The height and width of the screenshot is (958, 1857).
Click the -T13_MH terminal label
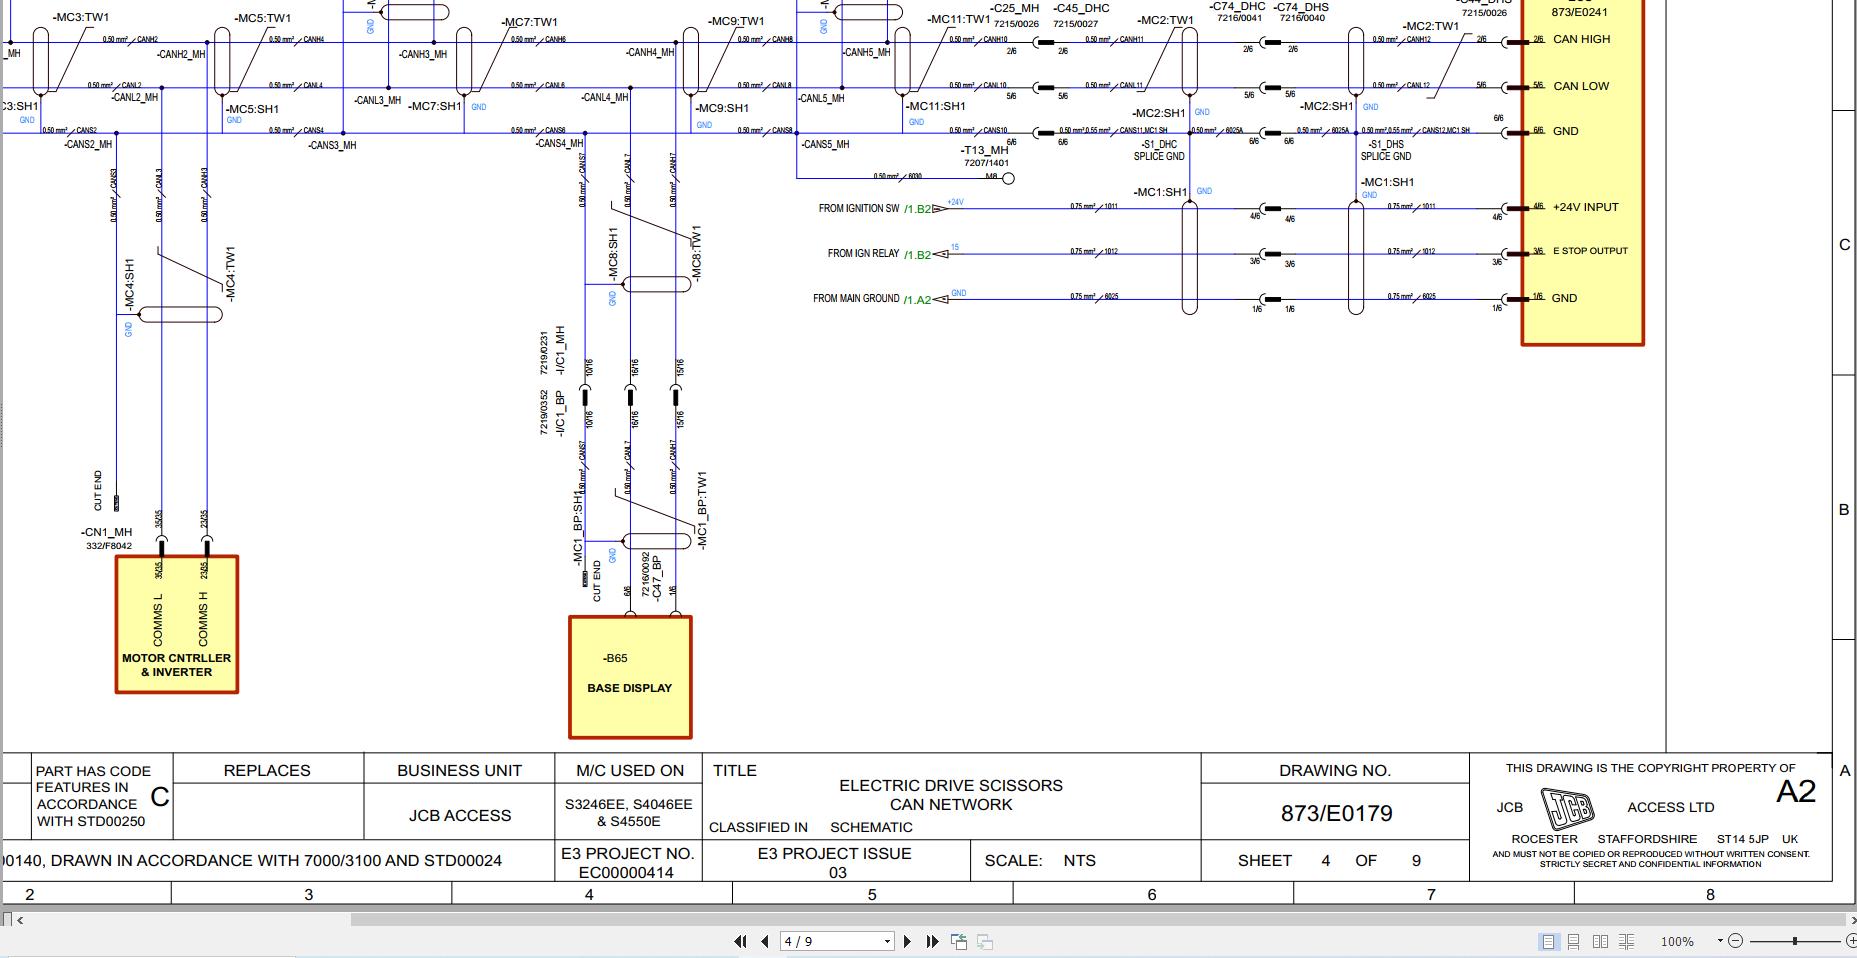(x=986, y=151)
